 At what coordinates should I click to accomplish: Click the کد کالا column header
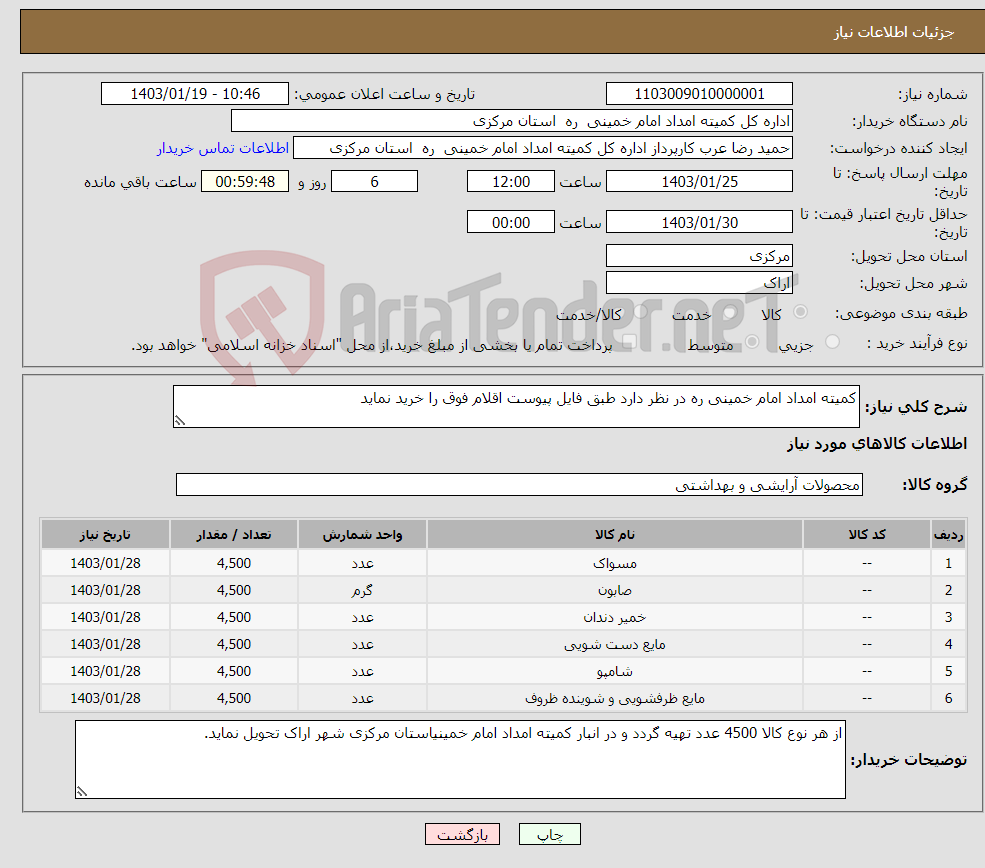[867, 534]
